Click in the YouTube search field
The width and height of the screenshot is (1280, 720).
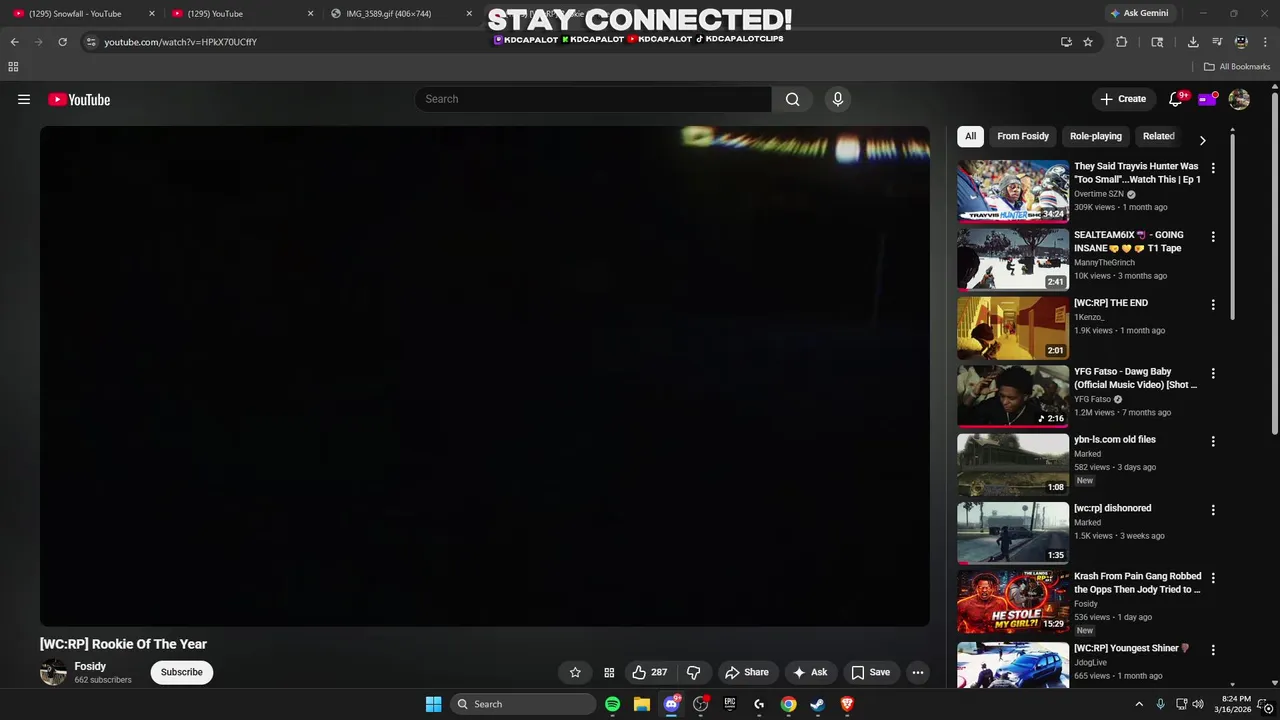coord(593,99)
